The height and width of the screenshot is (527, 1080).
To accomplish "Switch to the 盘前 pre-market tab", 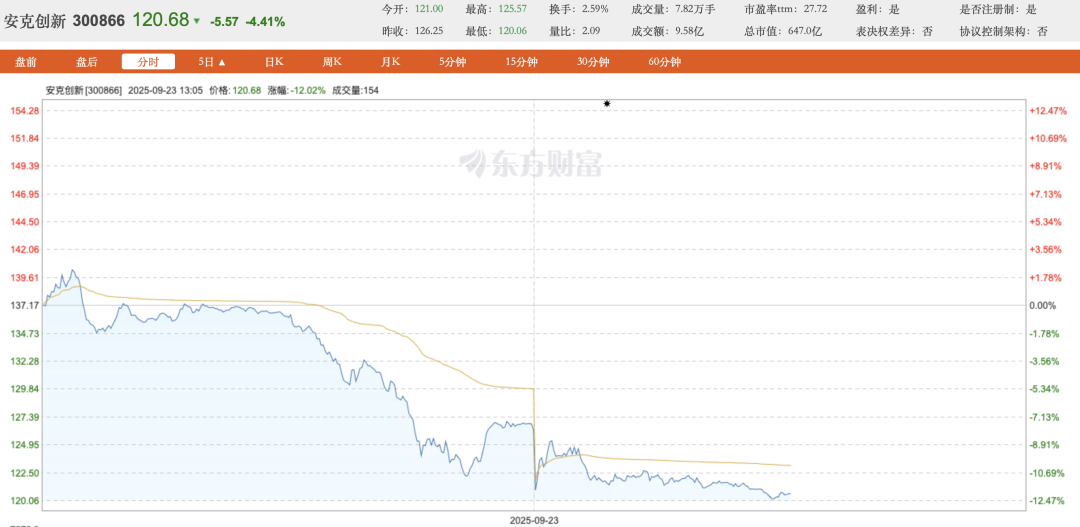I will click(x=25, y=62).
